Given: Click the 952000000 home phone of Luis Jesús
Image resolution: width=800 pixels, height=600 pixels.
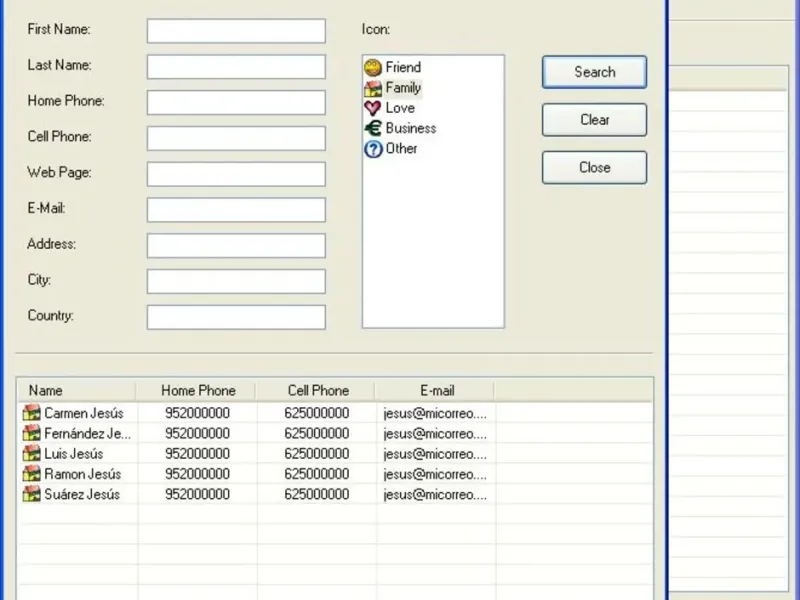Looking at the screenshot, I should [197, 454].
